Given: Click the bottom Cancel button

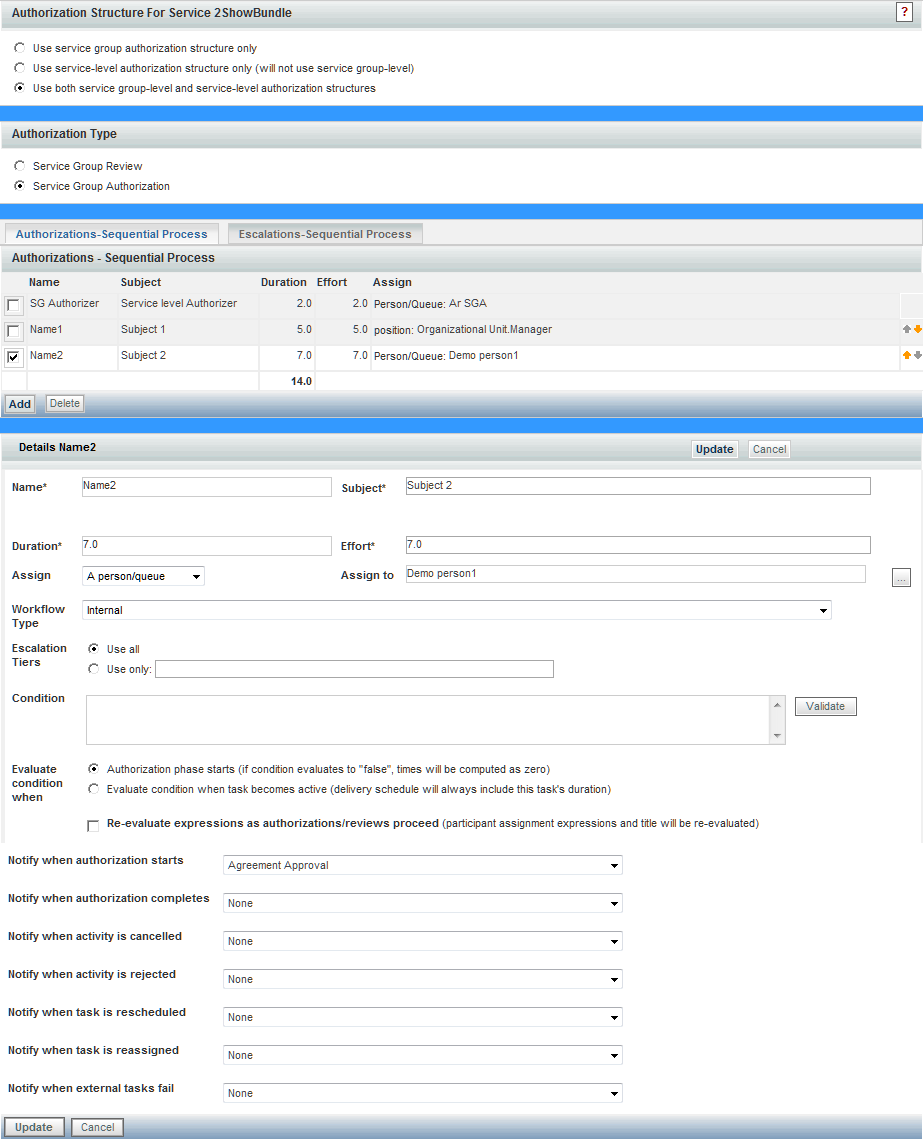Looking at the screenshot, I should click(x=97, y=1127).
